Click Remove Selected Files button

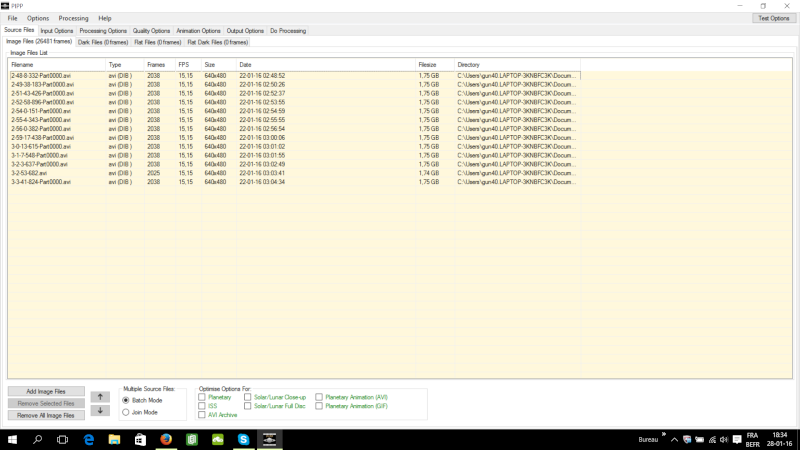click(46, 404)
